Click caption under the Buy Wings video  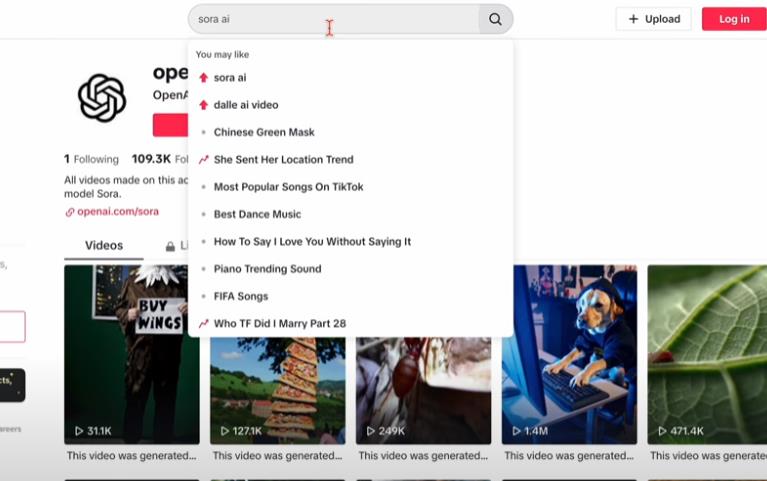(x=132, y=456)
